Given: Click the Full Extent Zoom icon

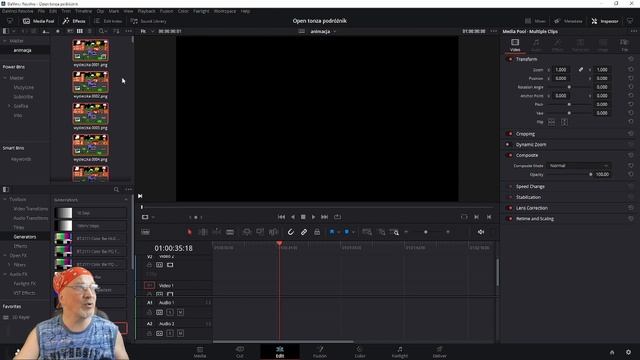Looking at the screenshot, I should 367,232.
